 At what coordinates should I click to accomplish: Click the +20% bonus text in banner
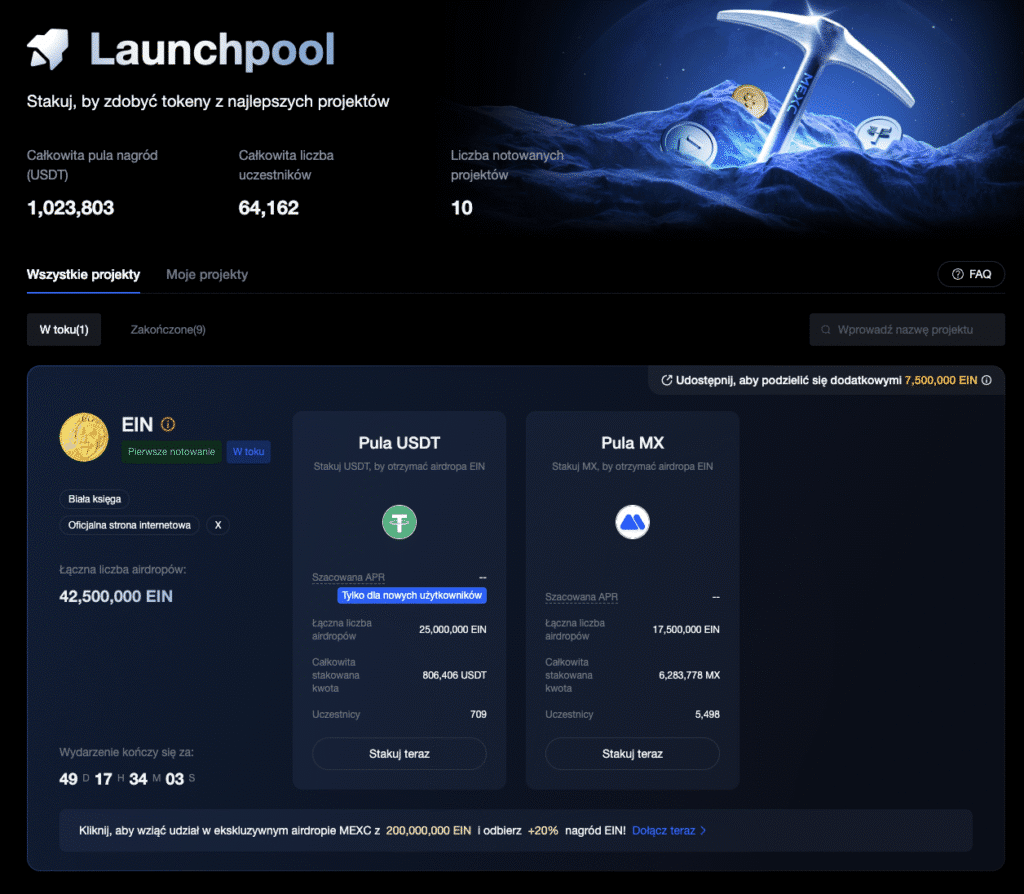[x=543, y=831]
